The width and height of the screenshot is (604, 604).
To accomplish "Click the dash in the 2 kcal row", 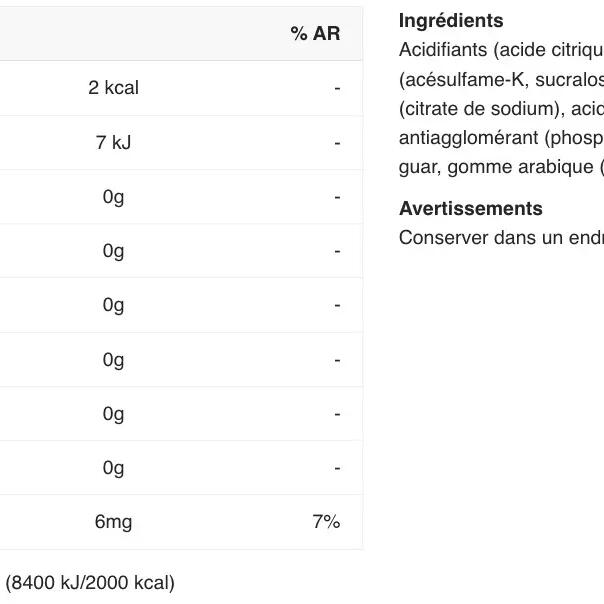I will pos(338,88).
